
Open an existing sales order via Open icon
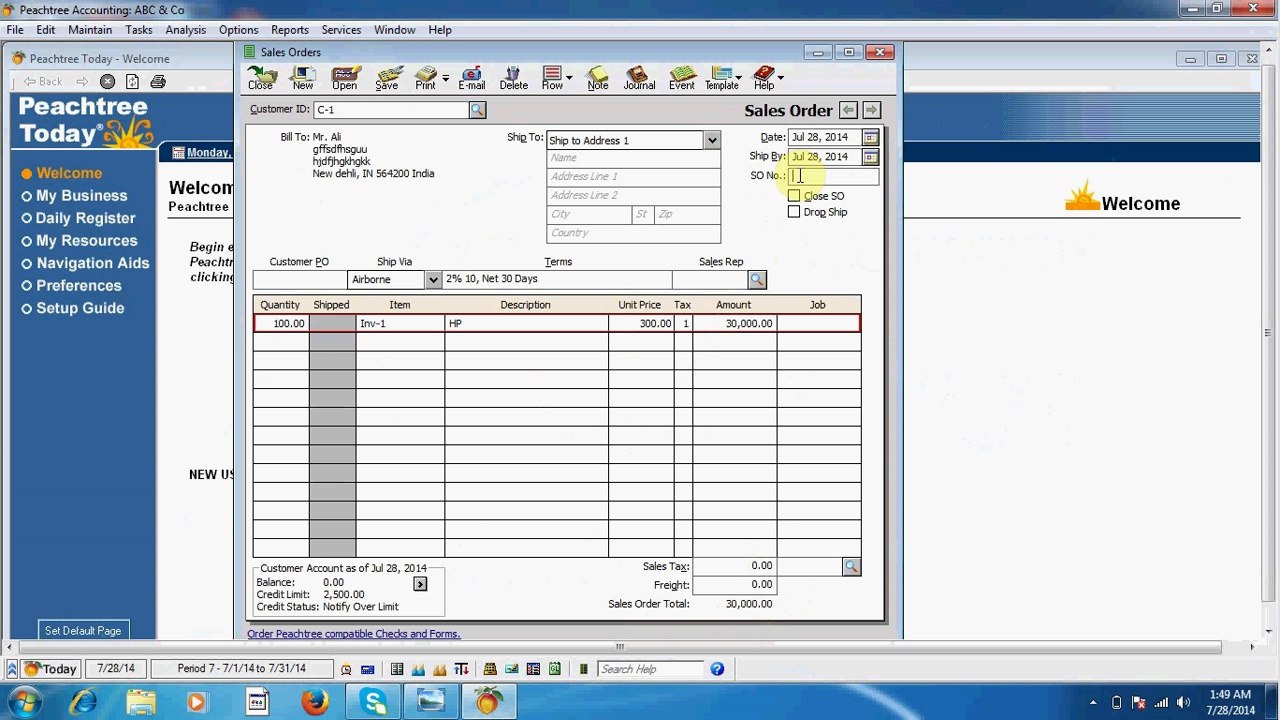click(x=344, y=78)
